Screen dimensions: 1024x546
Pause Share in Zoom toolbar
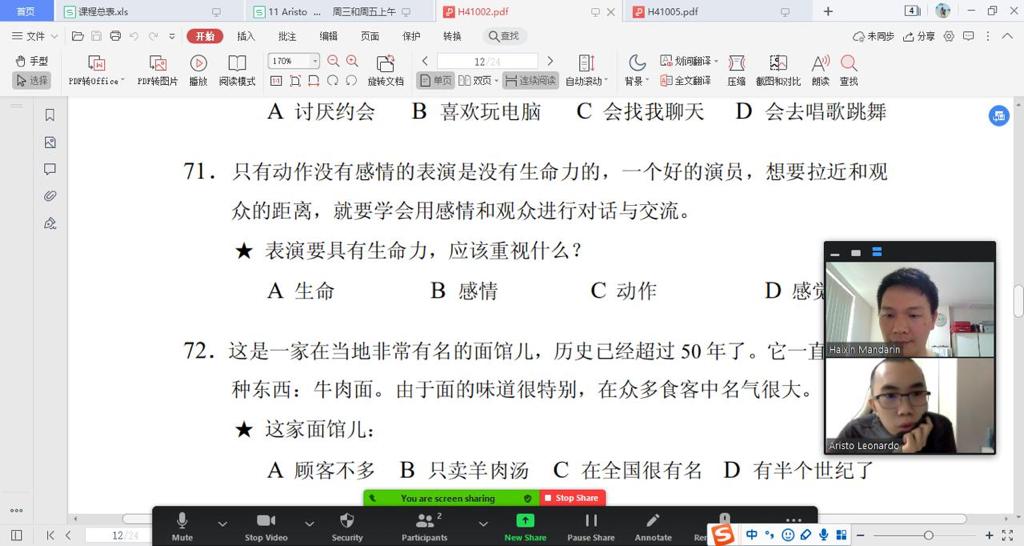(591, 526)
